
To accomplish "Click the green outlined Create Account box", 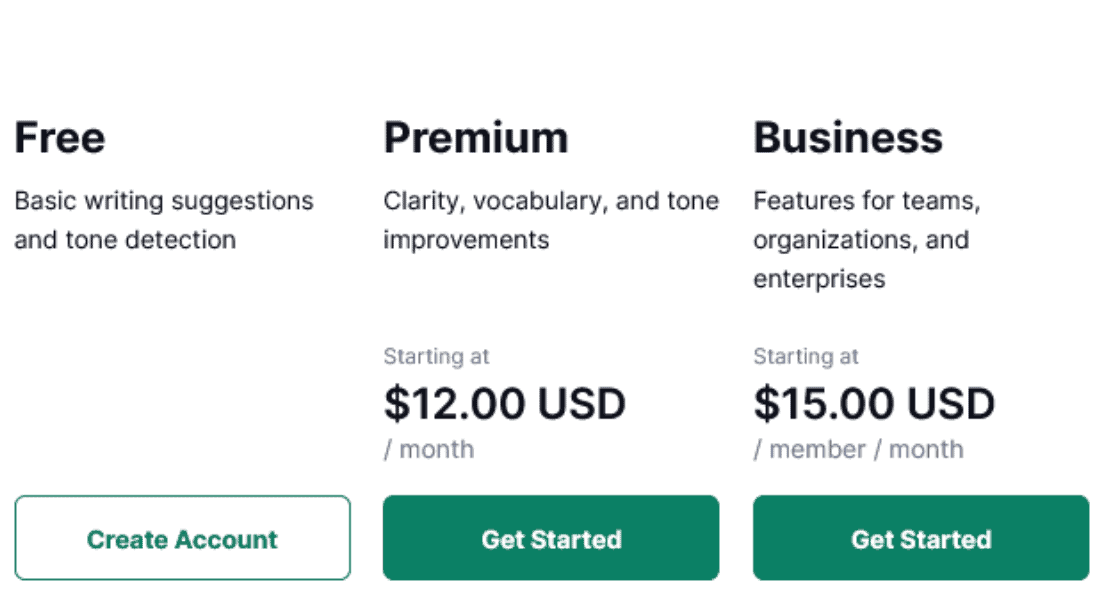I will pyautogui.click(x=183, y=538).
